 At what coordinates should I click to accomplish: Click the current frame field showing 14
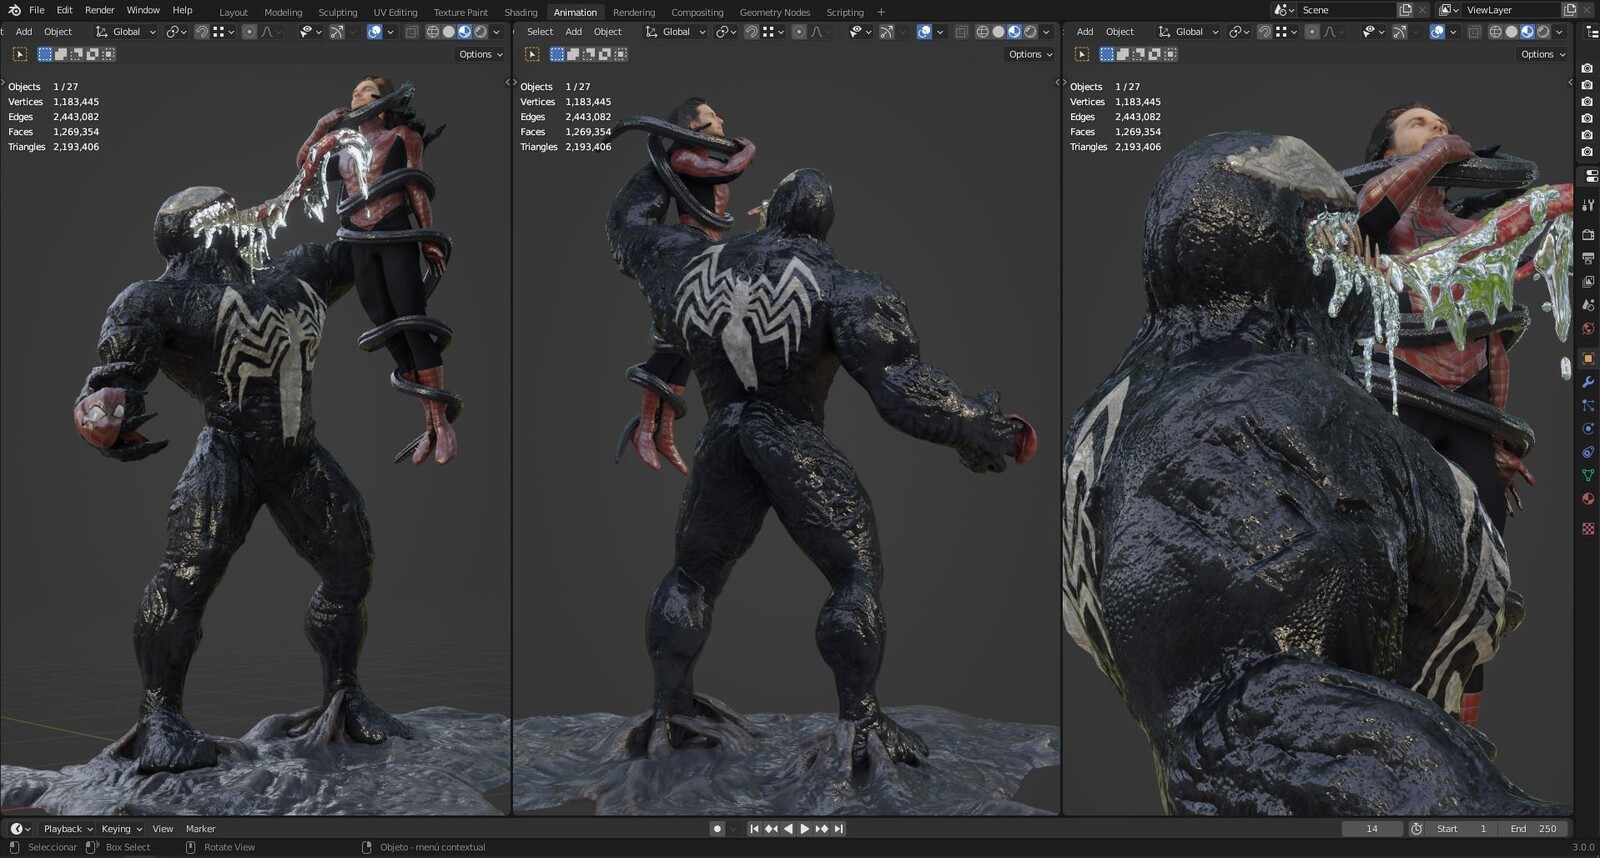(1372, 828)
